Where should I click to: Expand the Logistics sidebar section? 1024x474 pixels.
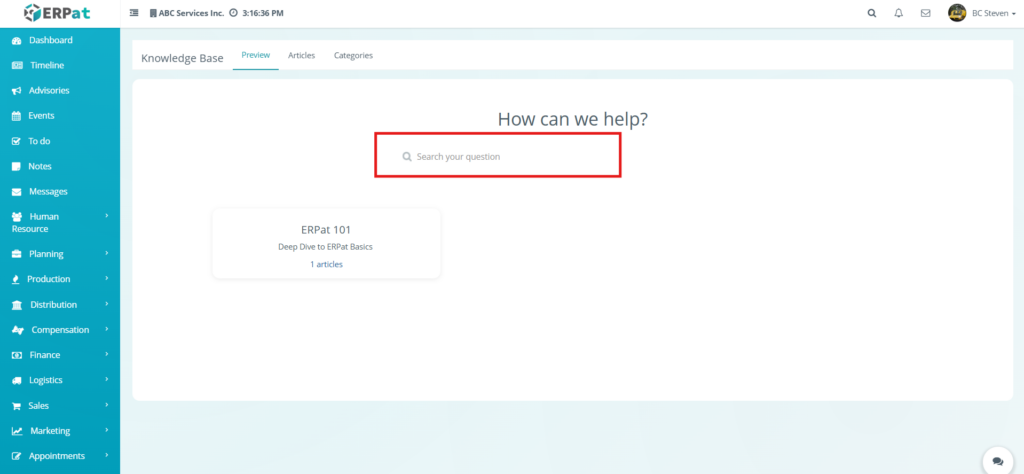coord(46,380)
